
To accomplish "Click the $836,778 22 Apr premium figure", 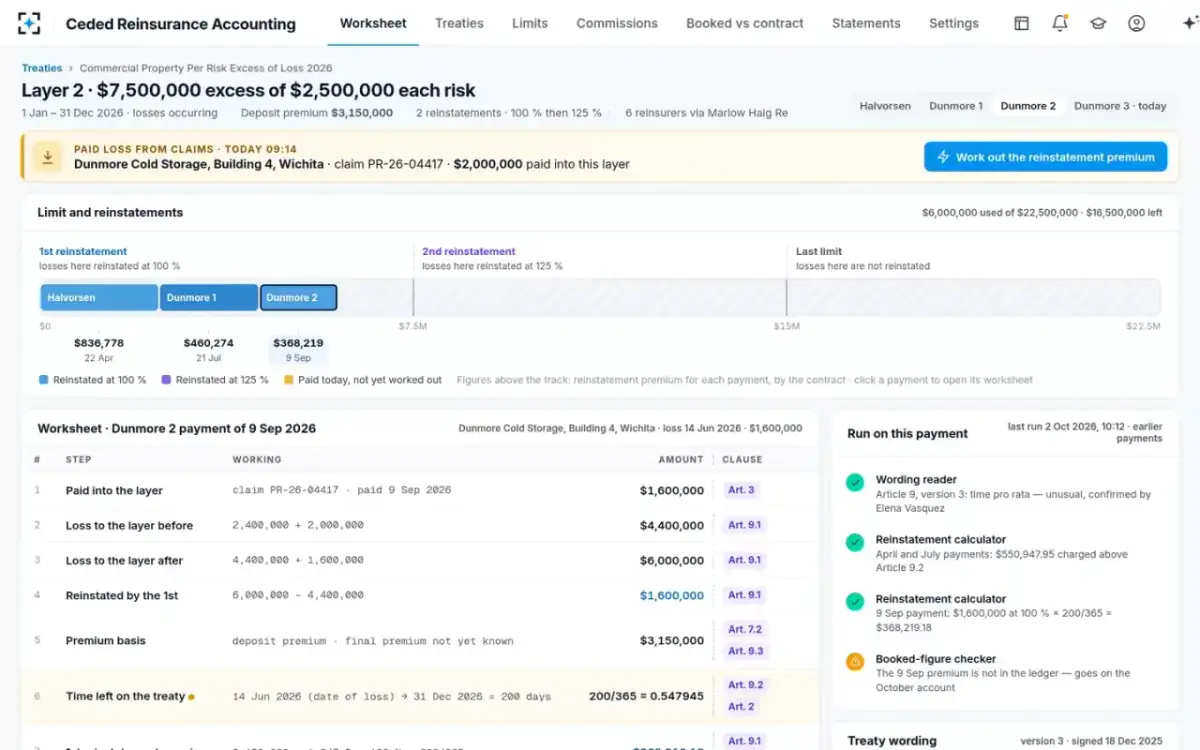I will point(99,349).
